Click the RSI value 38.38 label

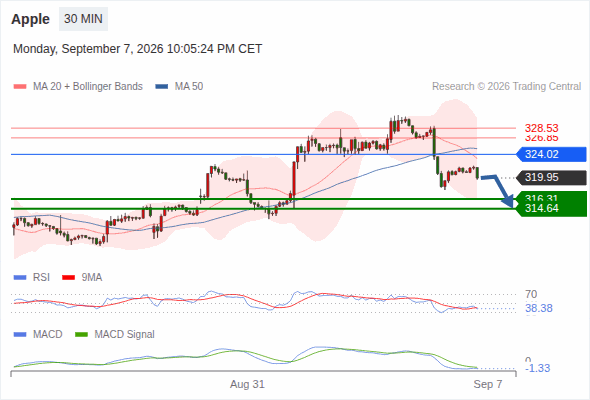point(539,308)
